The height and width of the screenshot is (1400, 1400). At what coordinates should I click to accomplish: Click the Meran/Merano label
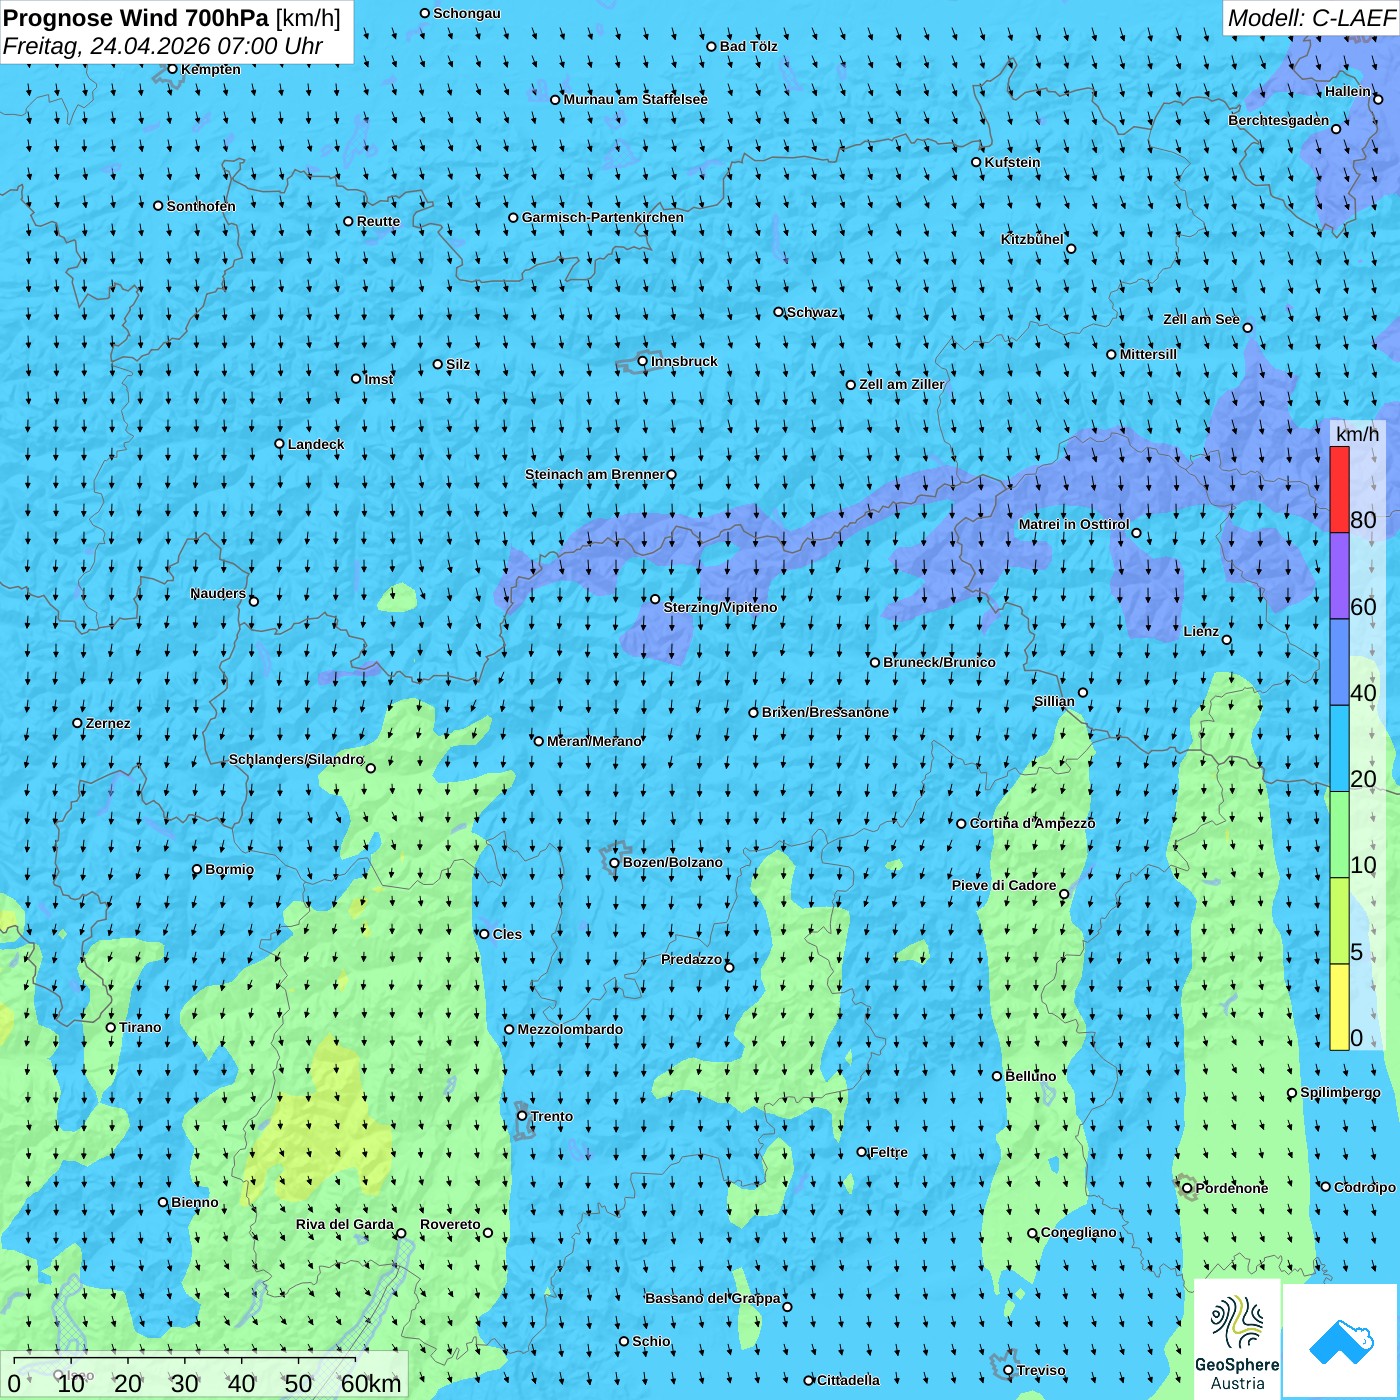click(x=594, y=741)
